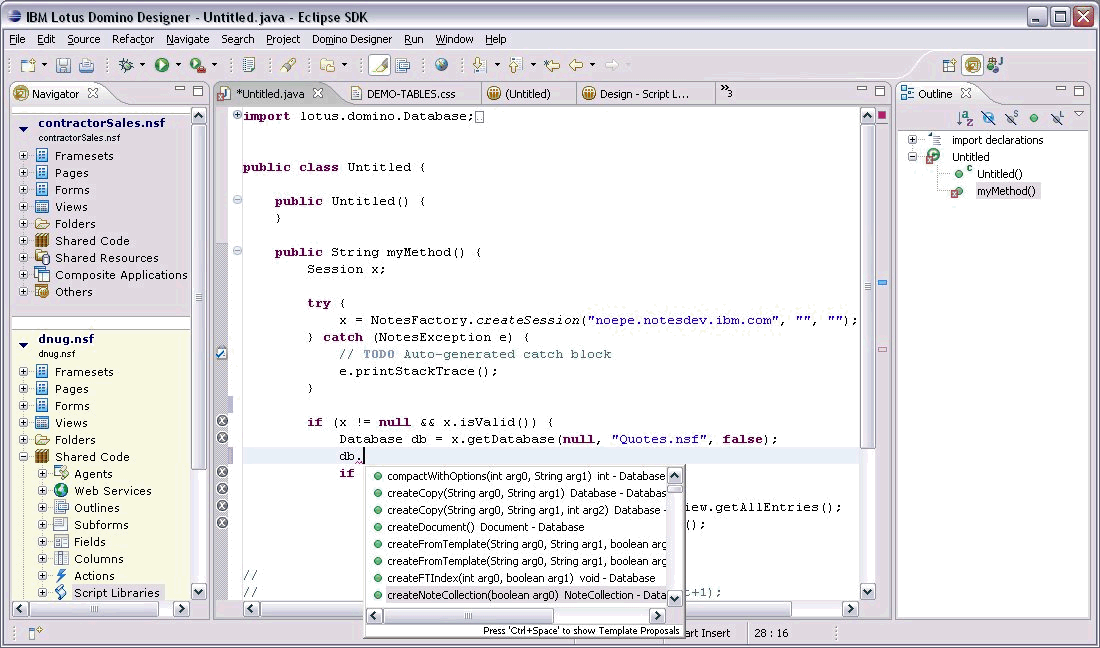Click the Open Type document icon

(x=248, y=65)
